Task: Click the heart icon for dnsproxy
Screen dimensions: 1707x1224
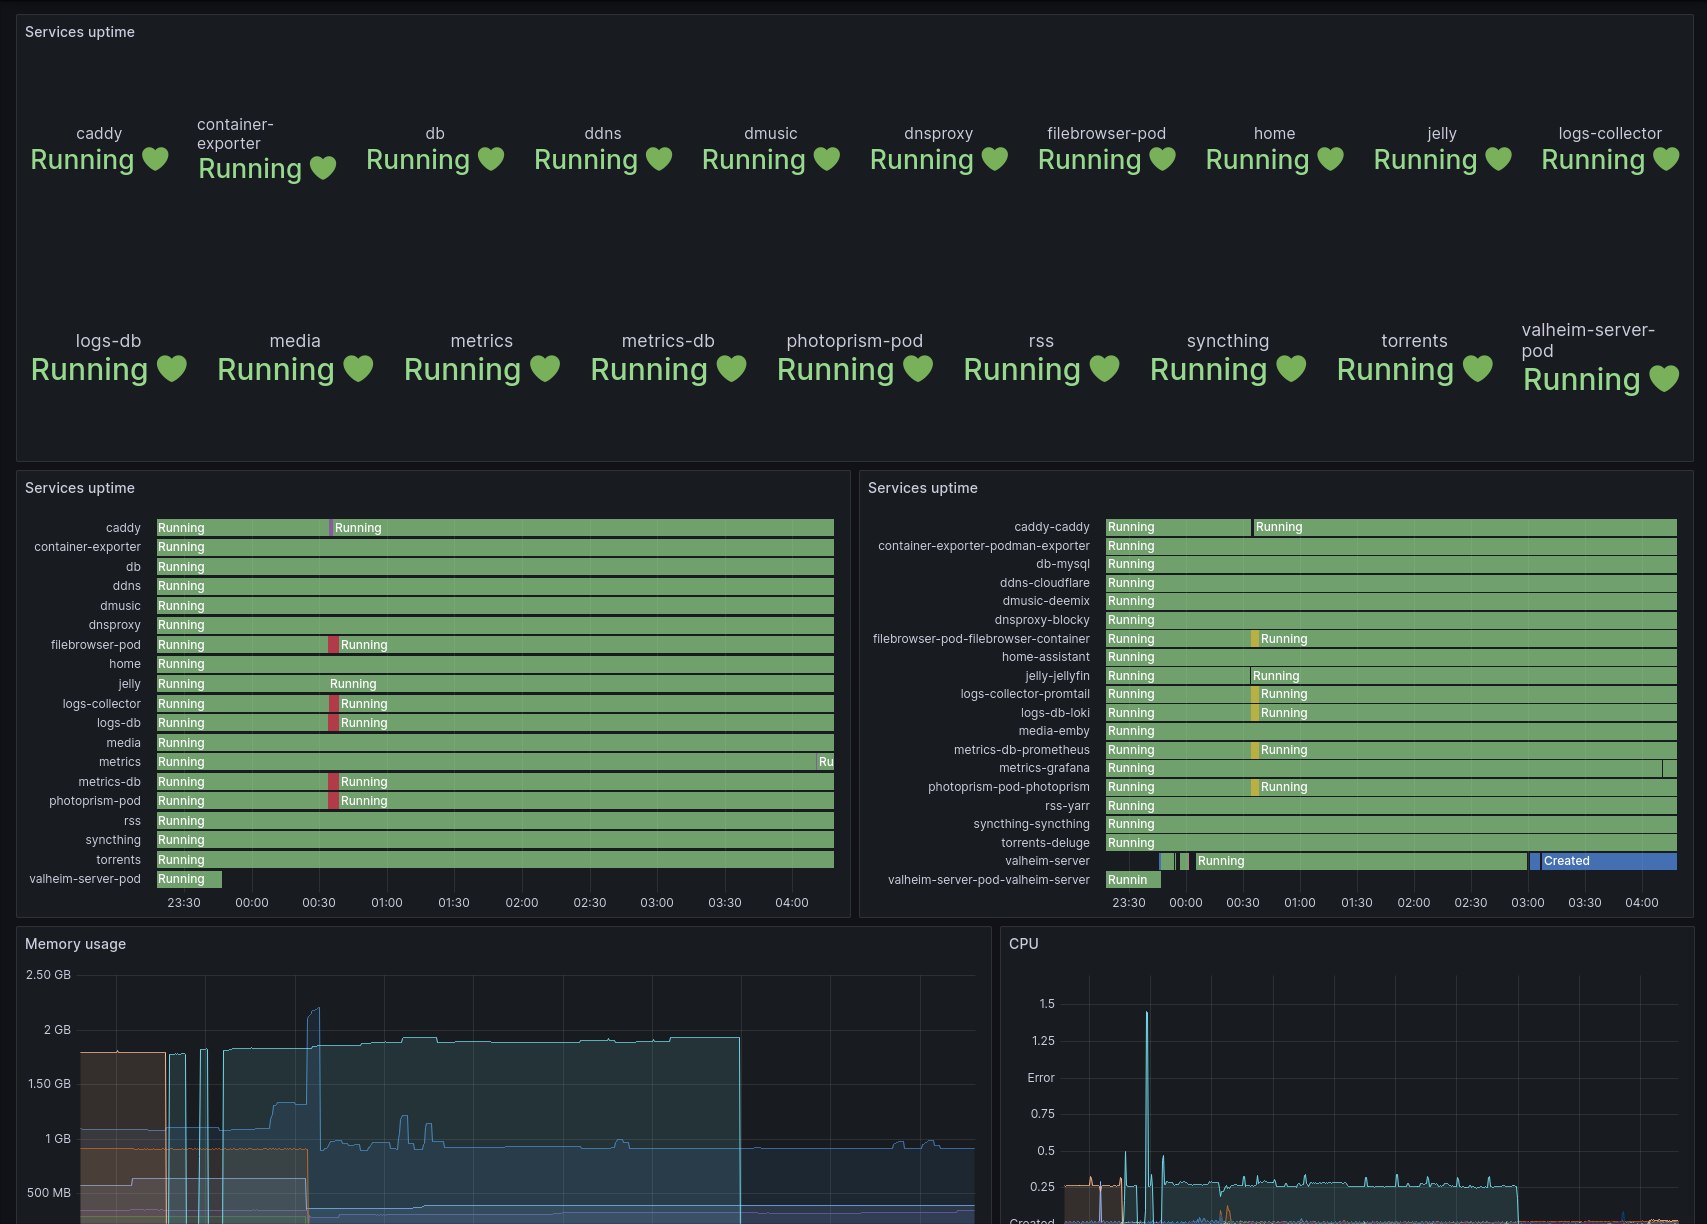Action: (995, 159)
